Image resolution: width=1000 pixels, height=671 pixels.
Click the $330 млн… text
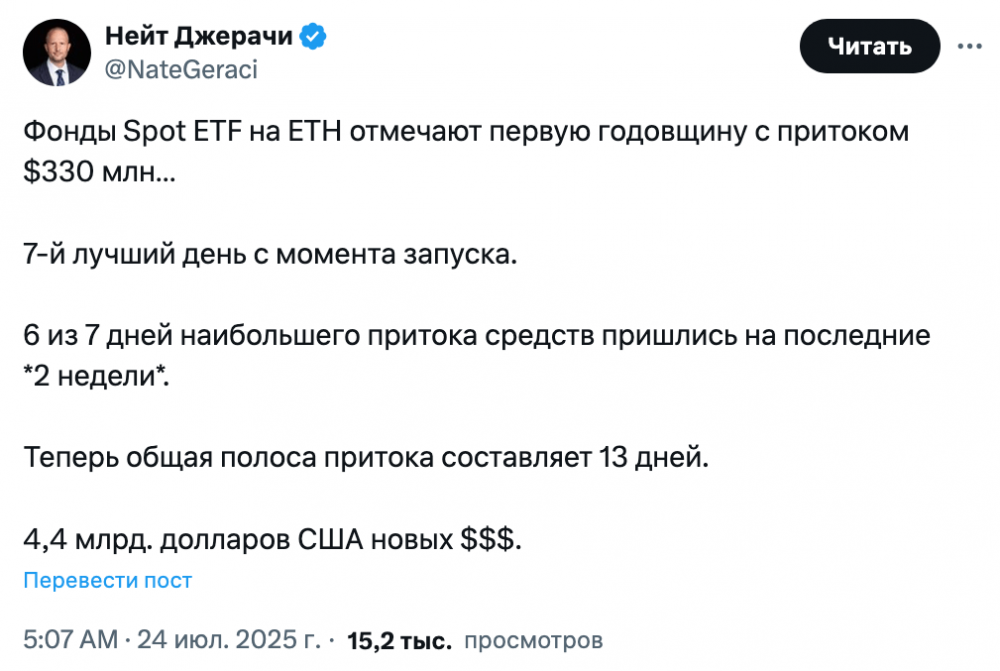coord(99,172)
